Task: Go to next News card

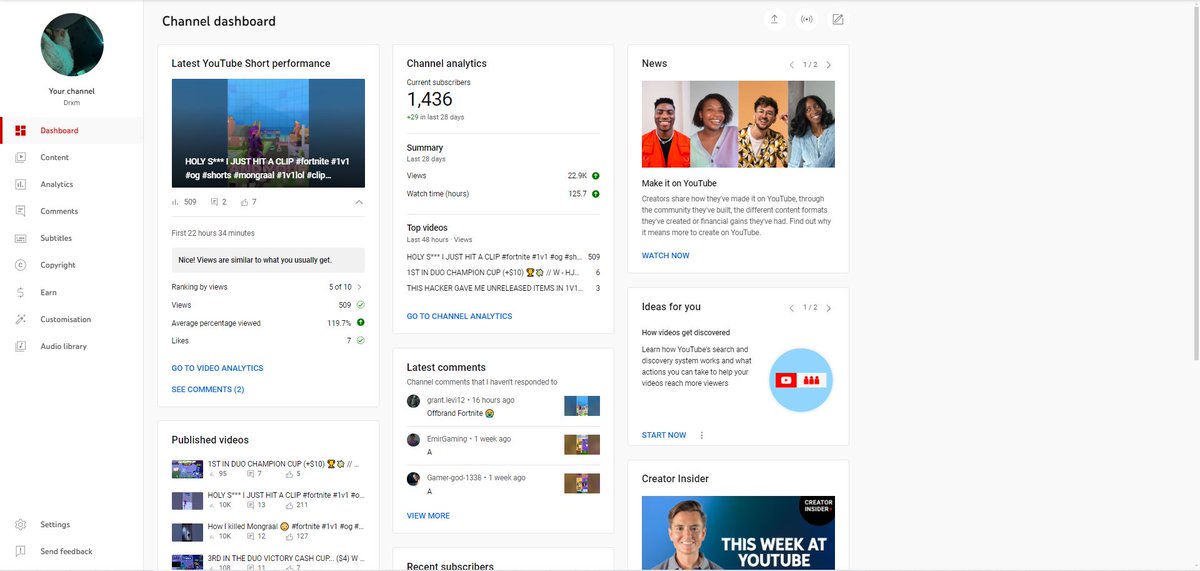Action: pos(829,65)
